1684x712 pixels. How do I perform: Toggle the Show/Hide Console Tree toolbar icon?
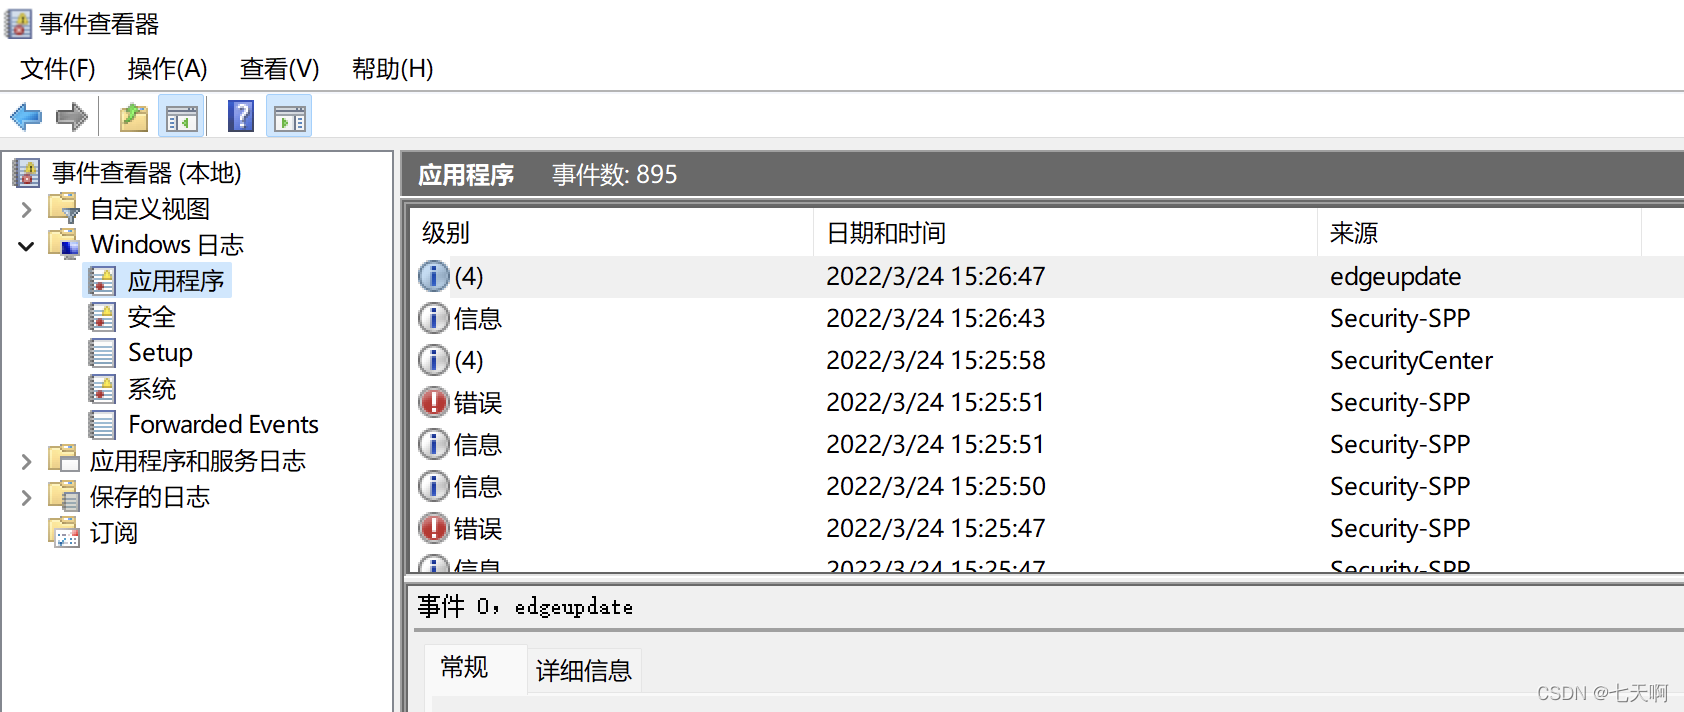pyautogui.click(x=181, y=117)
